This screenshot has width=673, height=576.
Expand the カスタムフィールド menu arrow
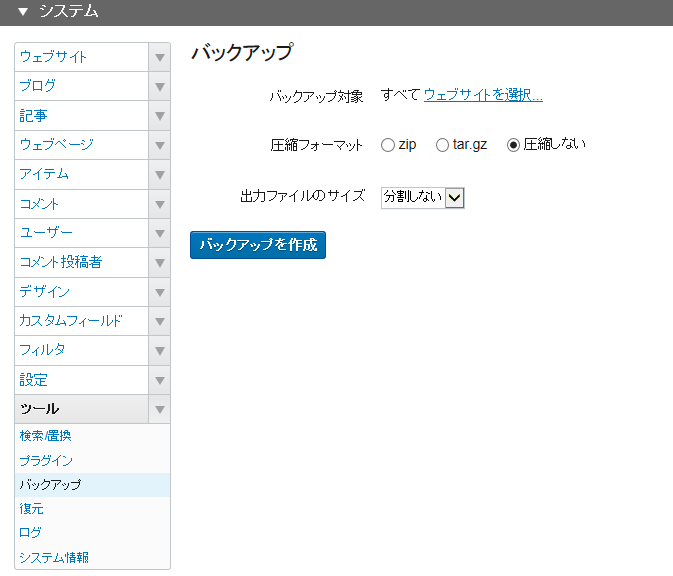coord(160,321)
